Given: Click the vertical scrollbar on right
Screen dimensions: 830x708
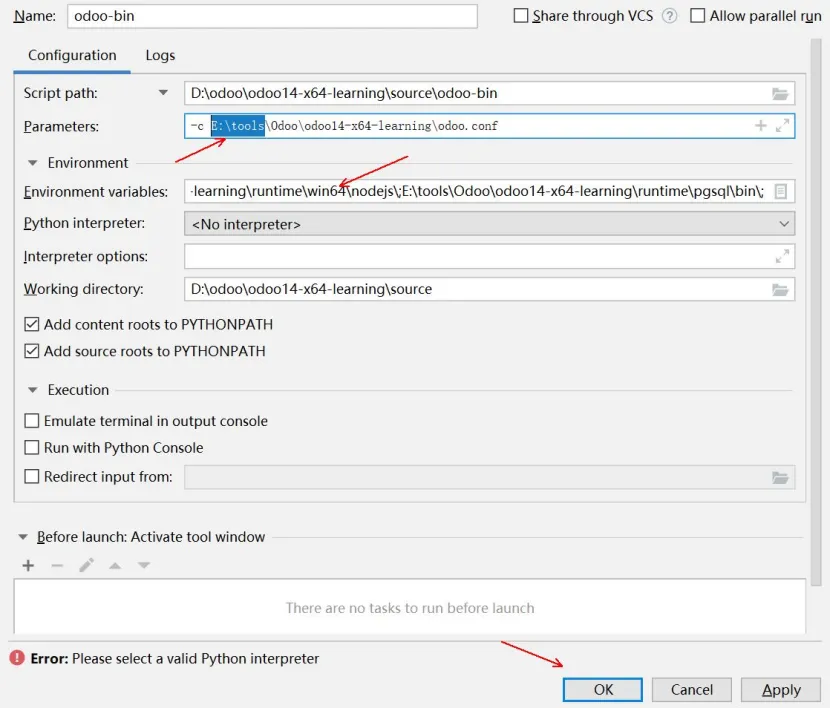Looking at the screenshot, I should tap(816, 312).
